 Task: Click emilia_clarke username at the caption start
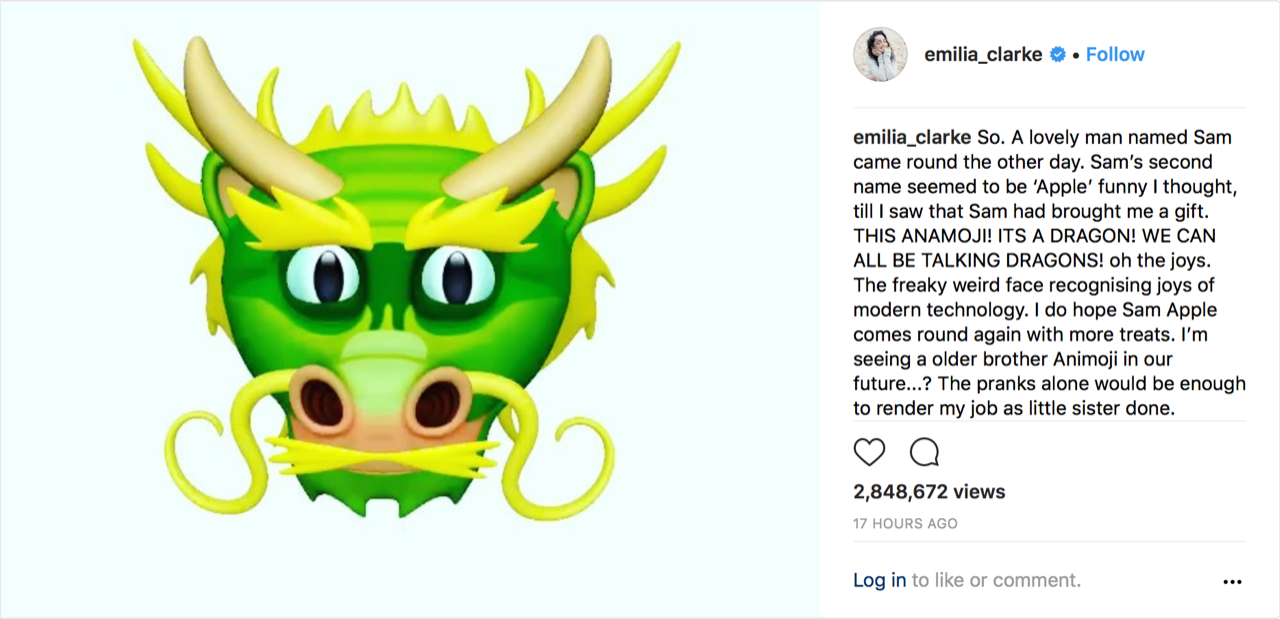(912, 137)
